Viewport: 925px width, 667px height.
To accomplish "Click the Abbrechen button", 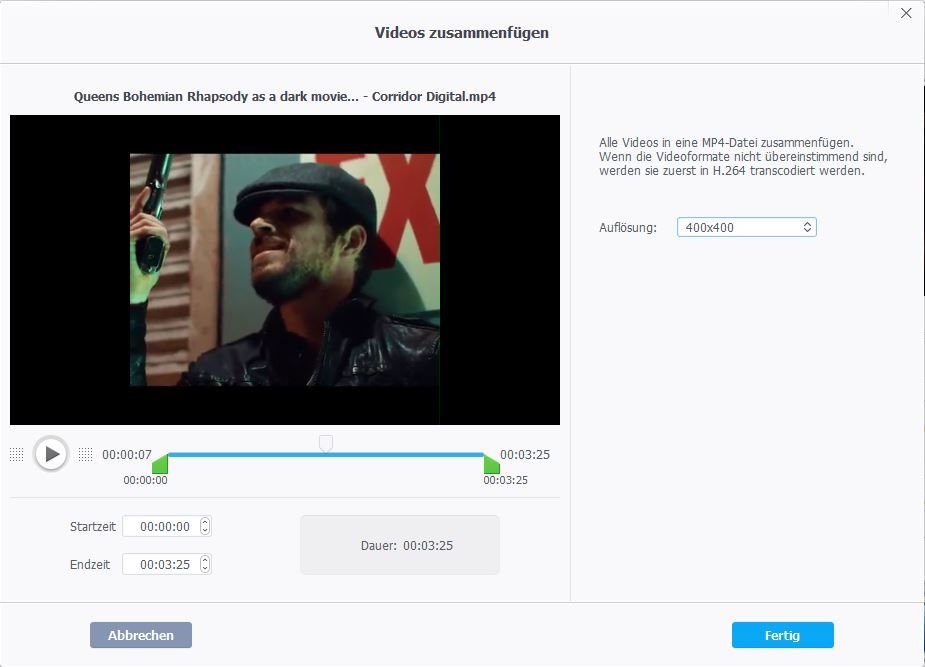I will click(x=141, y=635).
